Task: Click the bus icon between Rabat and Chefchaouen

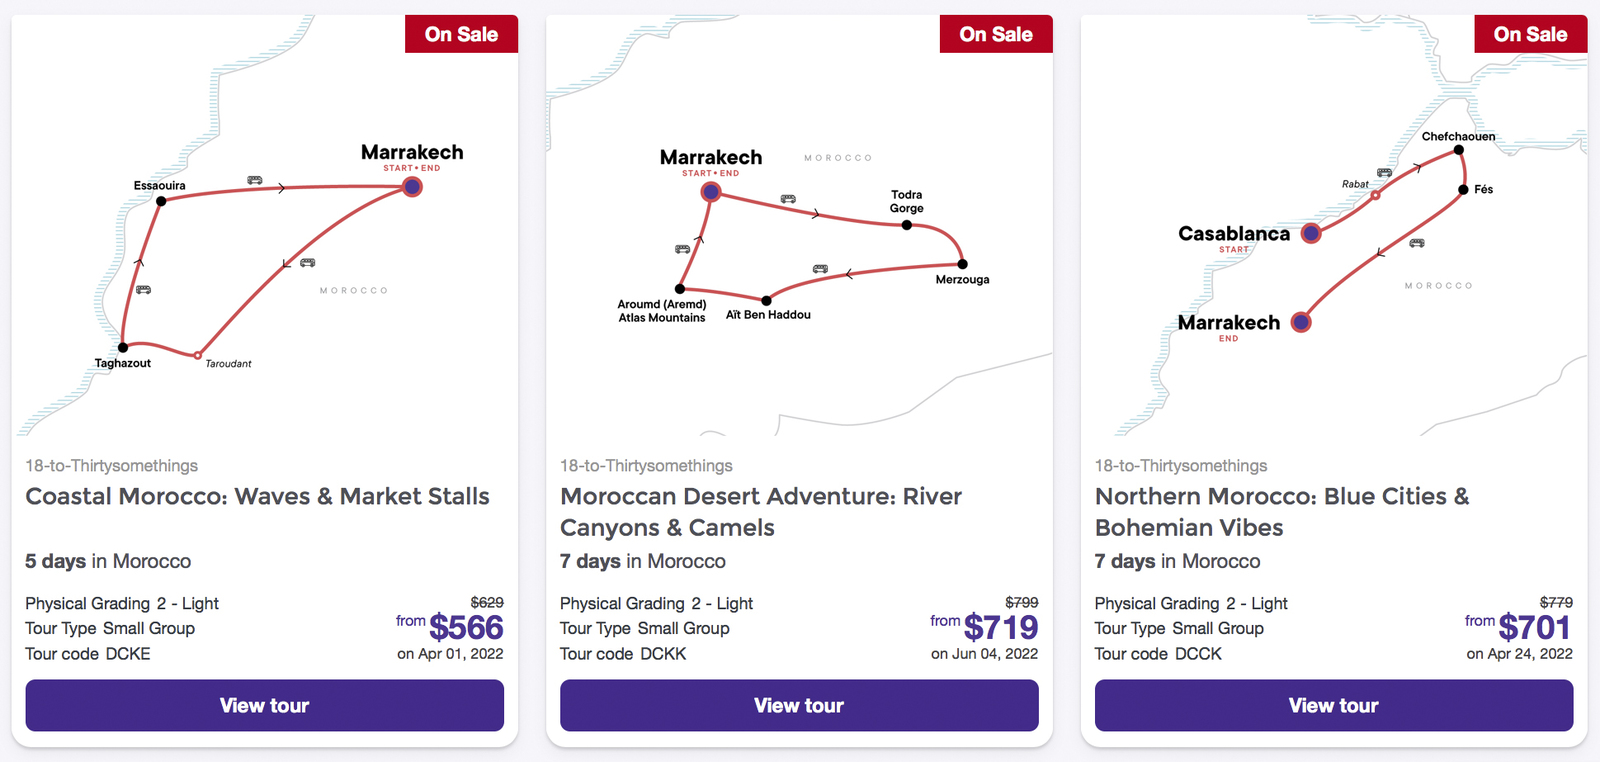Action: pos(1383,172)
